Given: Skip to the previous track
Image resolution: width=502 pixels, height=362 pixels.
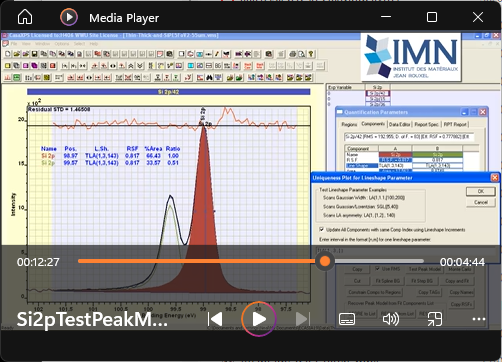Looking at the screenshot, I should 215,319.
